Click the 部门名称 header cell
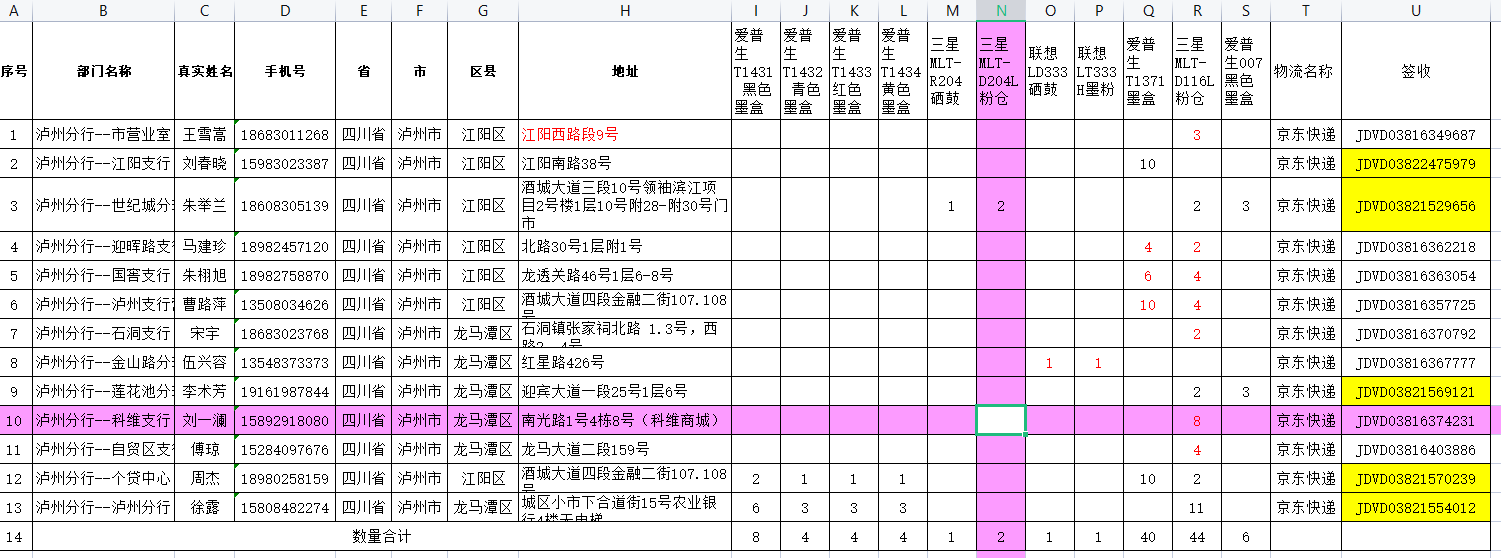Viewport: 1501px width, 558px height. 103,71
